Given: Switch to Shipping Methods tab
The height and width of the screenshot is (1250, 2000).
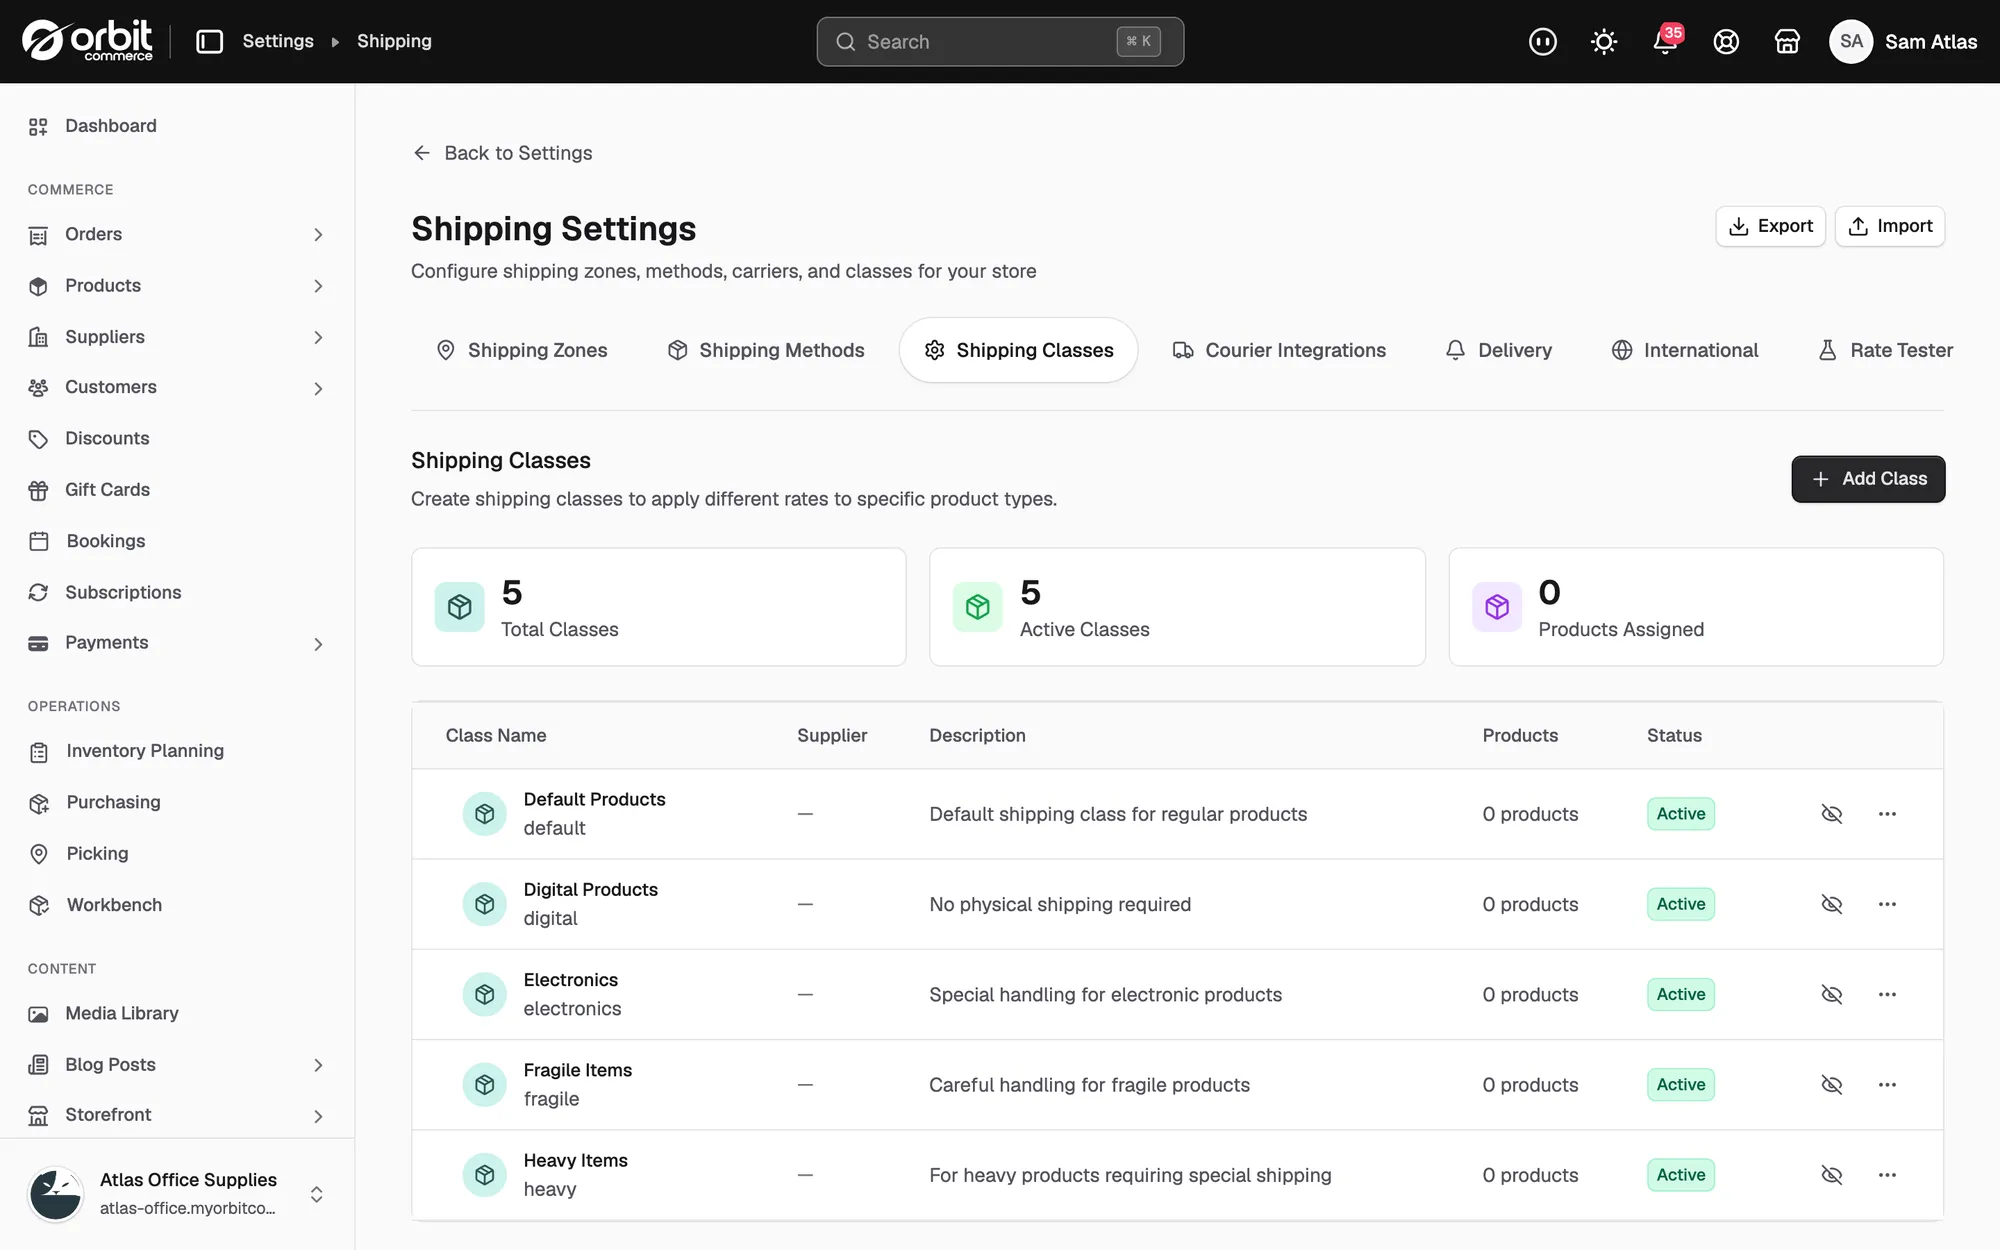Looking at the screenshot, I should 766,350.
